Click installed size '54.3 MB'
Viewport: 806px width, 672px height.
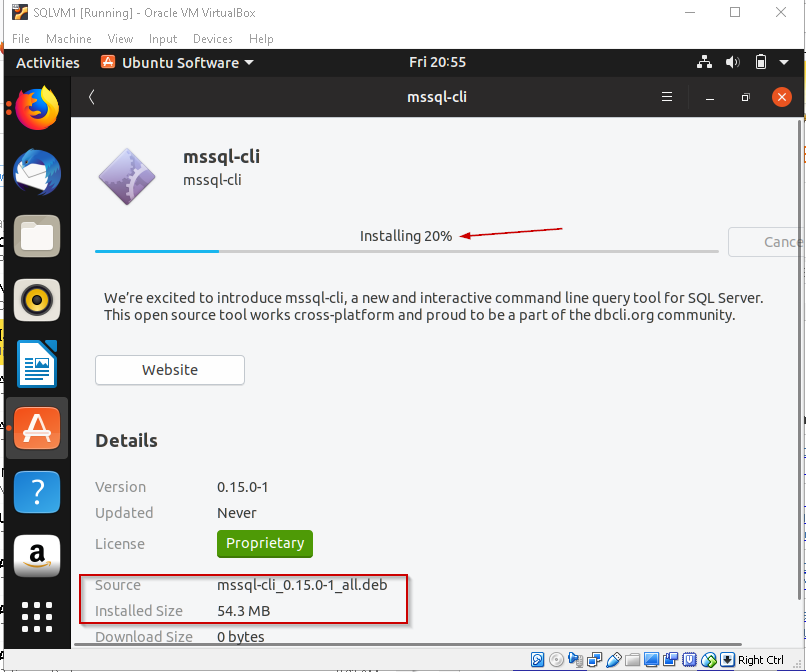pos(243,611)
